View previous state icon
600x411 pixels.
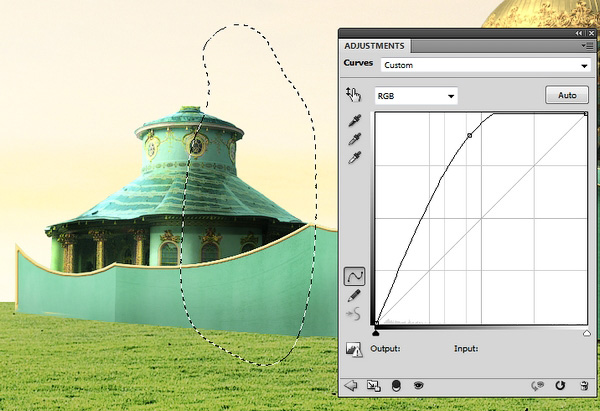click(x=537, y=386)
